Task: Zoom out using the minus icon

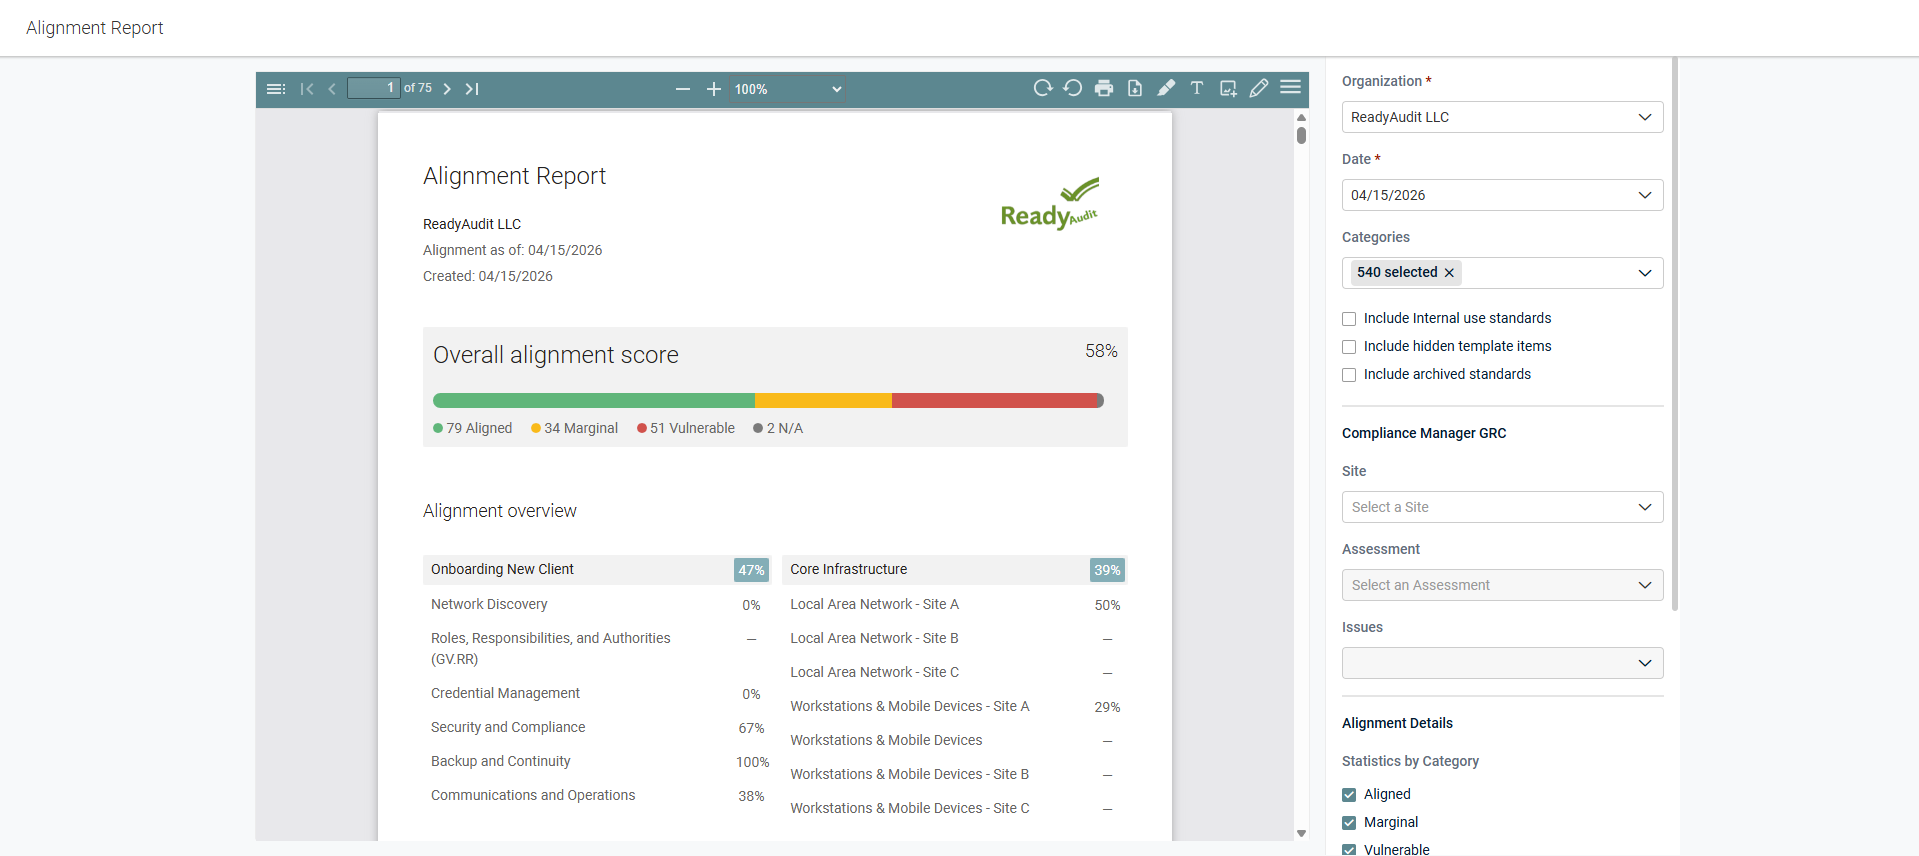Action: pyautogui.click(x=682, y=89)
